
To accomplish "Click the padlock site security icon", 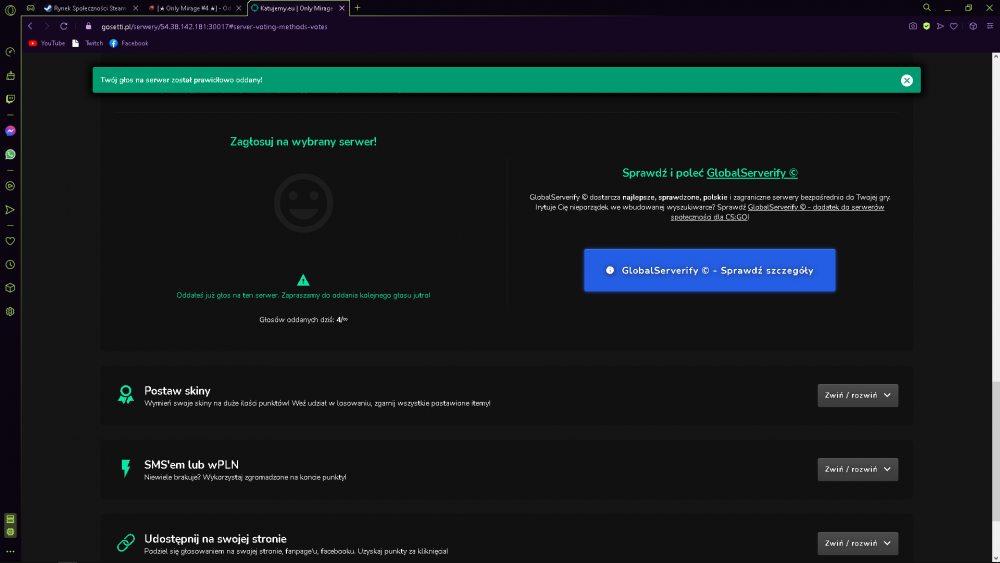I will [x=89, y=26].
